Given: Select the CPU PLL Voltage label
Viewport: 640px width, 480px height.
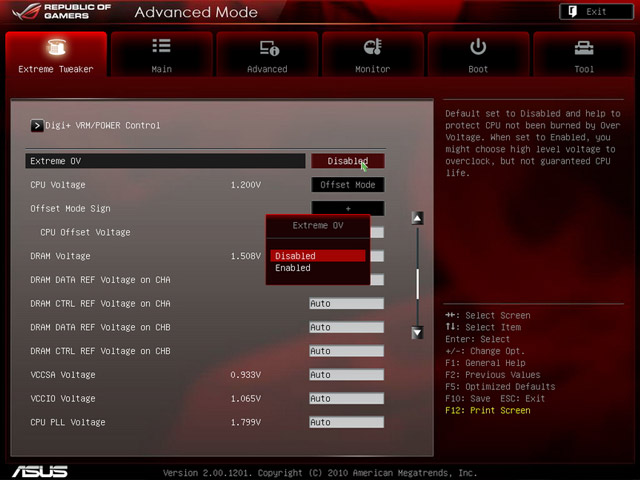Looking at the screenshot, I should [68, 422].
